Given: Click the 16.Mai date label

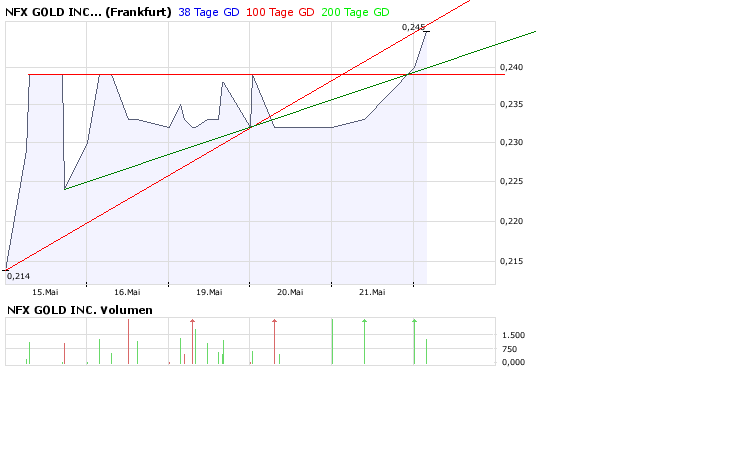Looking at the screenshot, I should point(127,292).
